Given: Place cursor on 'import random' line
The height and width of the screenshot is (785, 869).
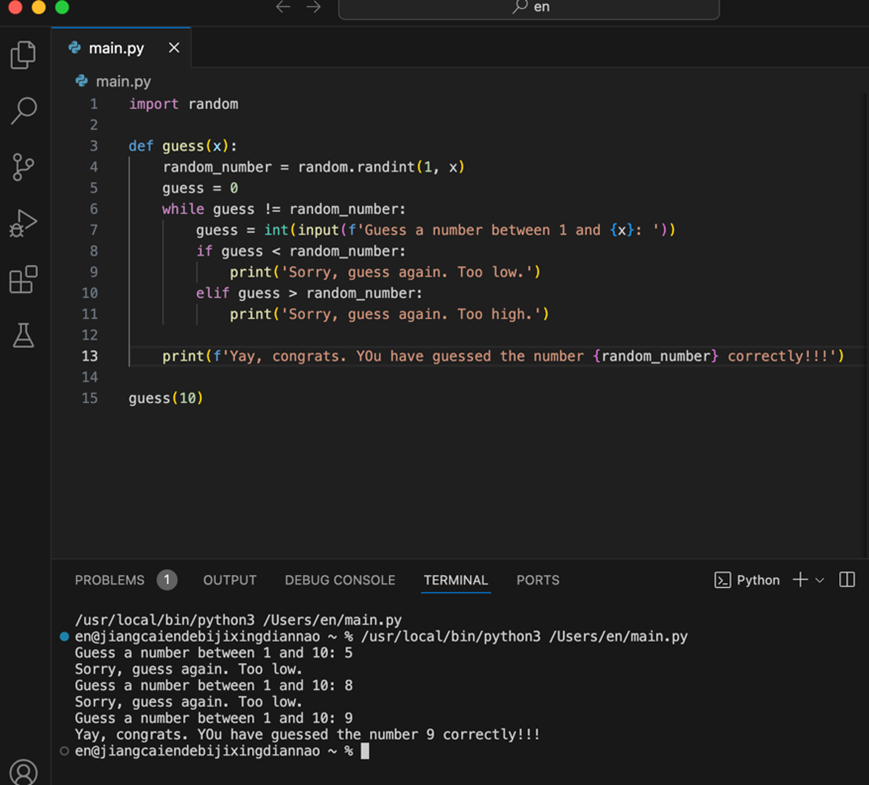Looking at the screenshot, I should [x=183, y=104].
